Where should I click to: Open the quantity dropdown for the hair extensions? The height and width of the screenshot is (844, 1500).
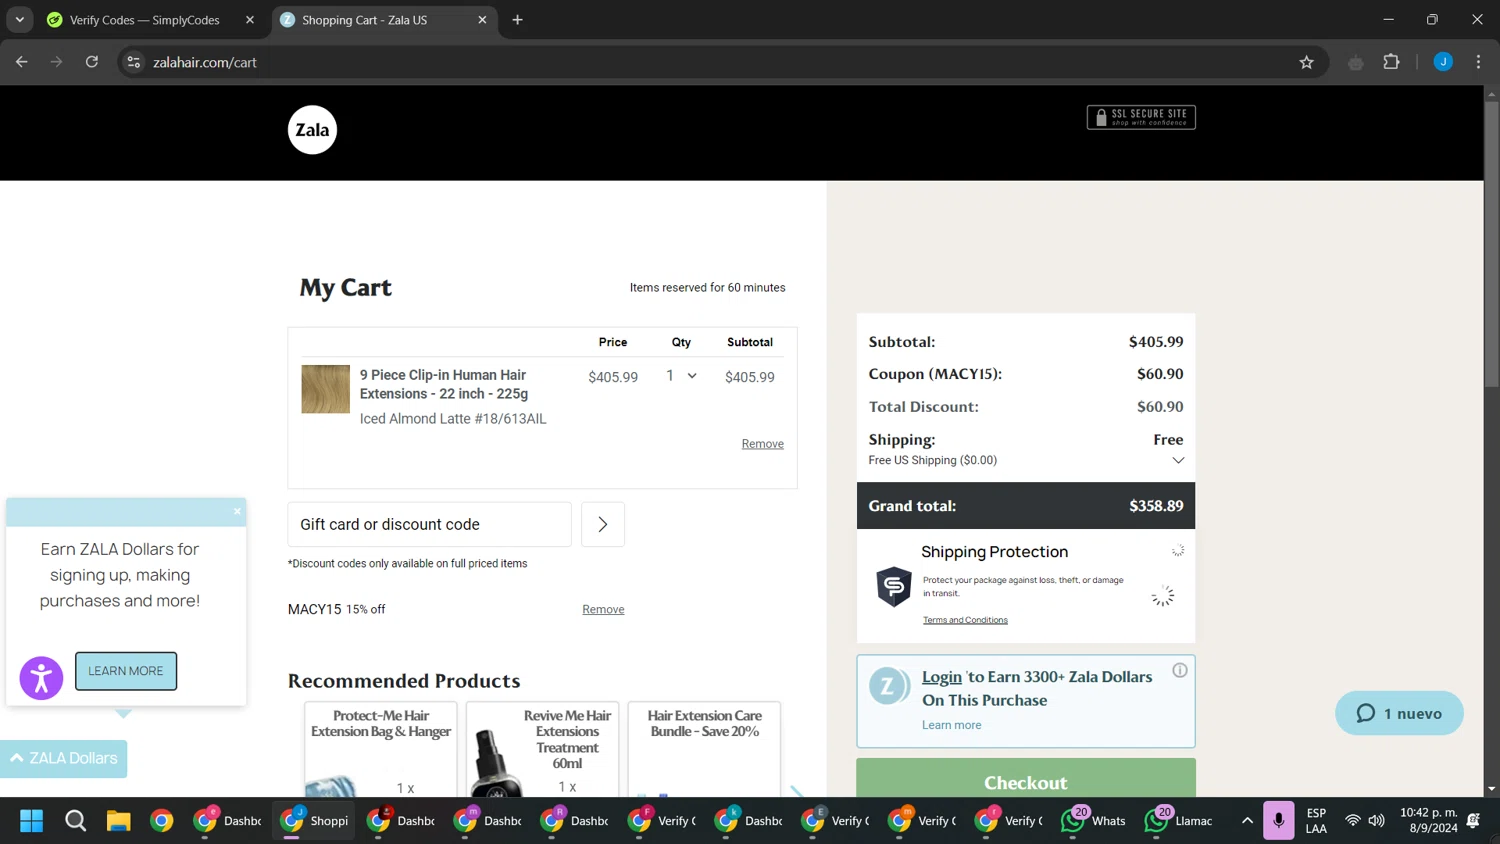(x=681, y=376)
